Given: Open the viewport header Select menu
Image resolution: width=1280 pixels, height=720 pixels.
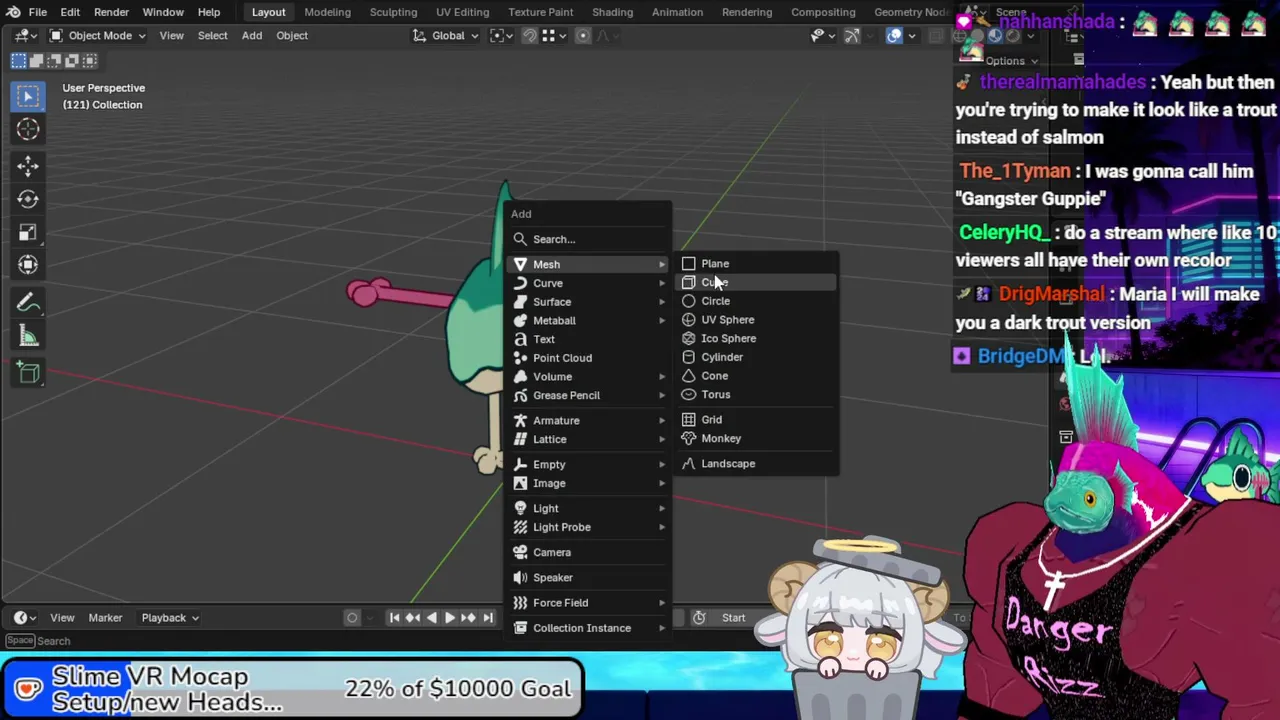Looking at the screenshot, I should point(212,36).
